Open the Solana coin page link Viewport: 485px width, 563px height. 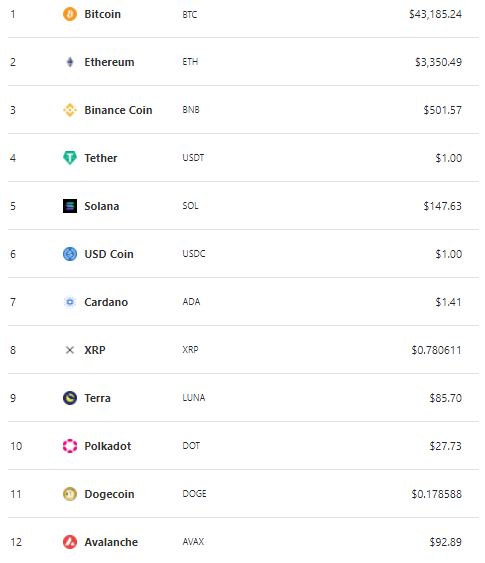point(102,206)
